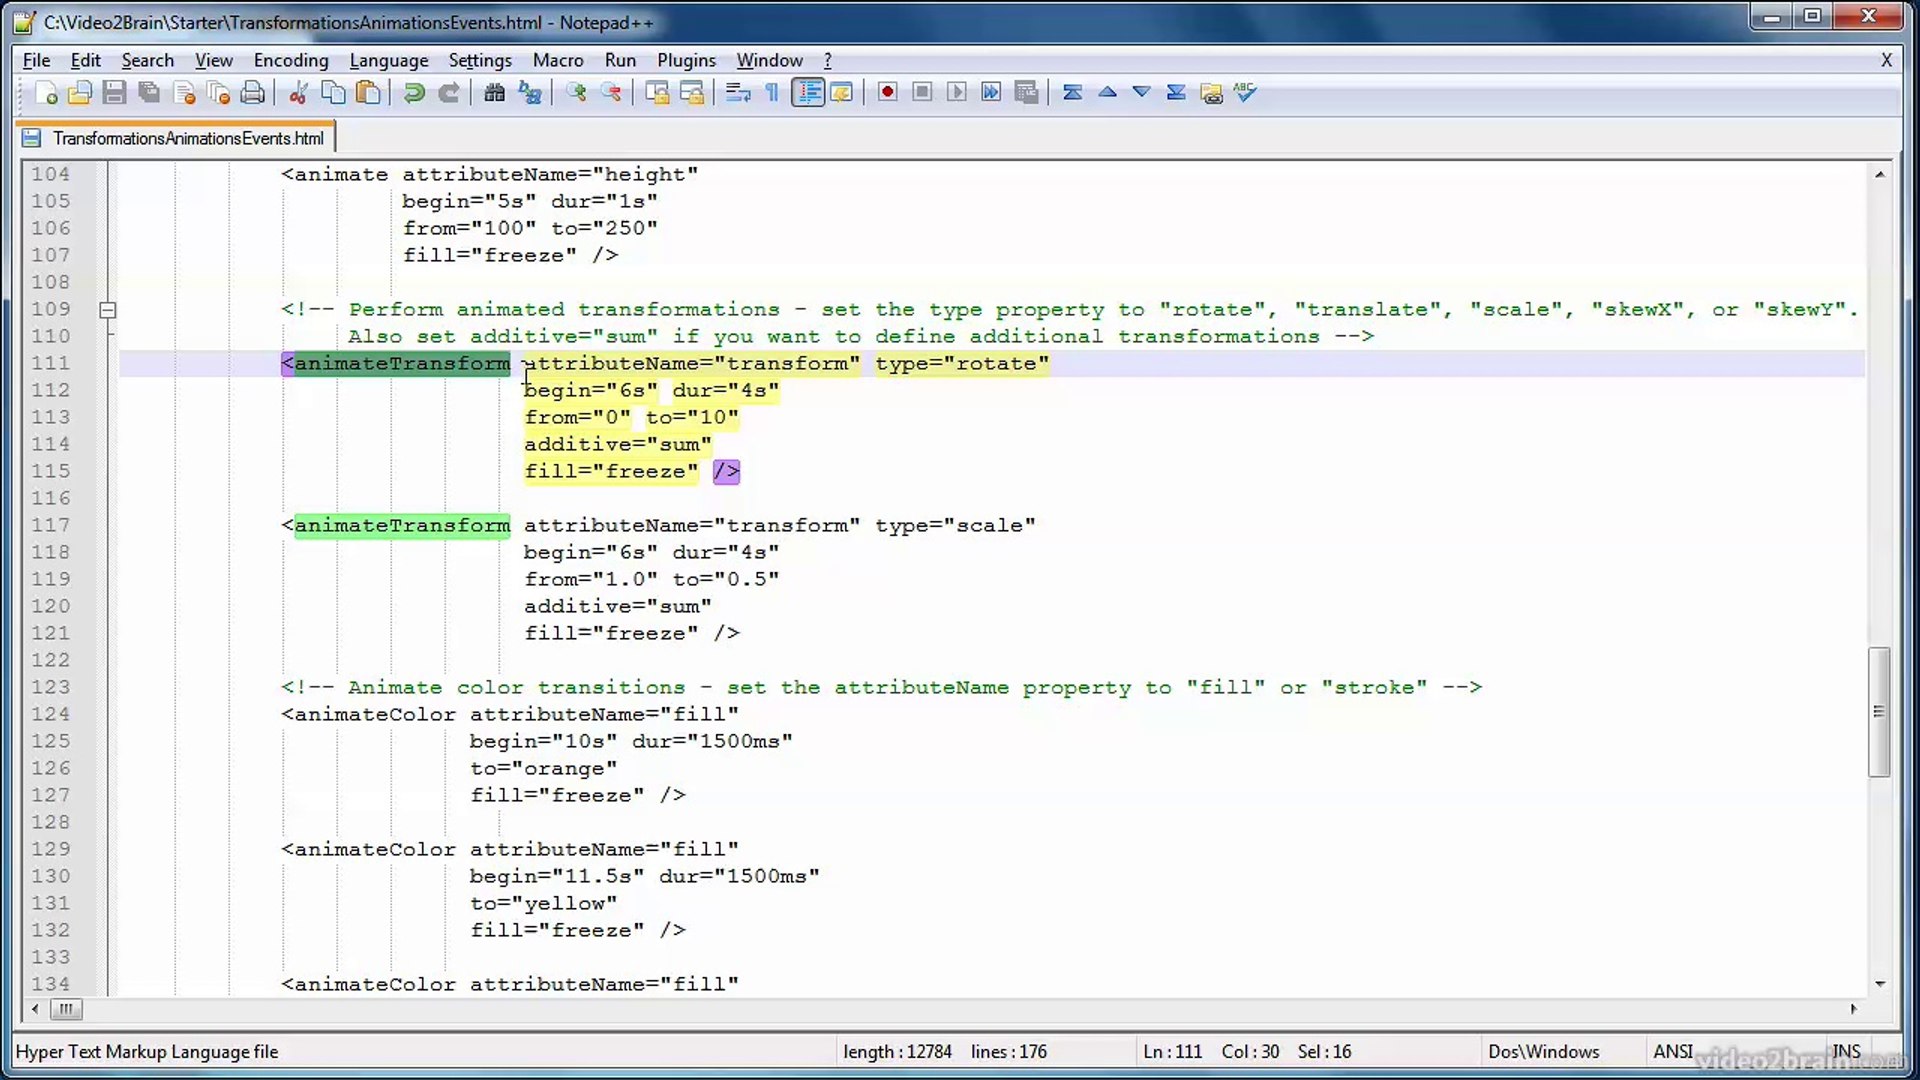Create a new file with toolbar icon
Viewport: 1920px width, 1080px height.
point(46,93)
